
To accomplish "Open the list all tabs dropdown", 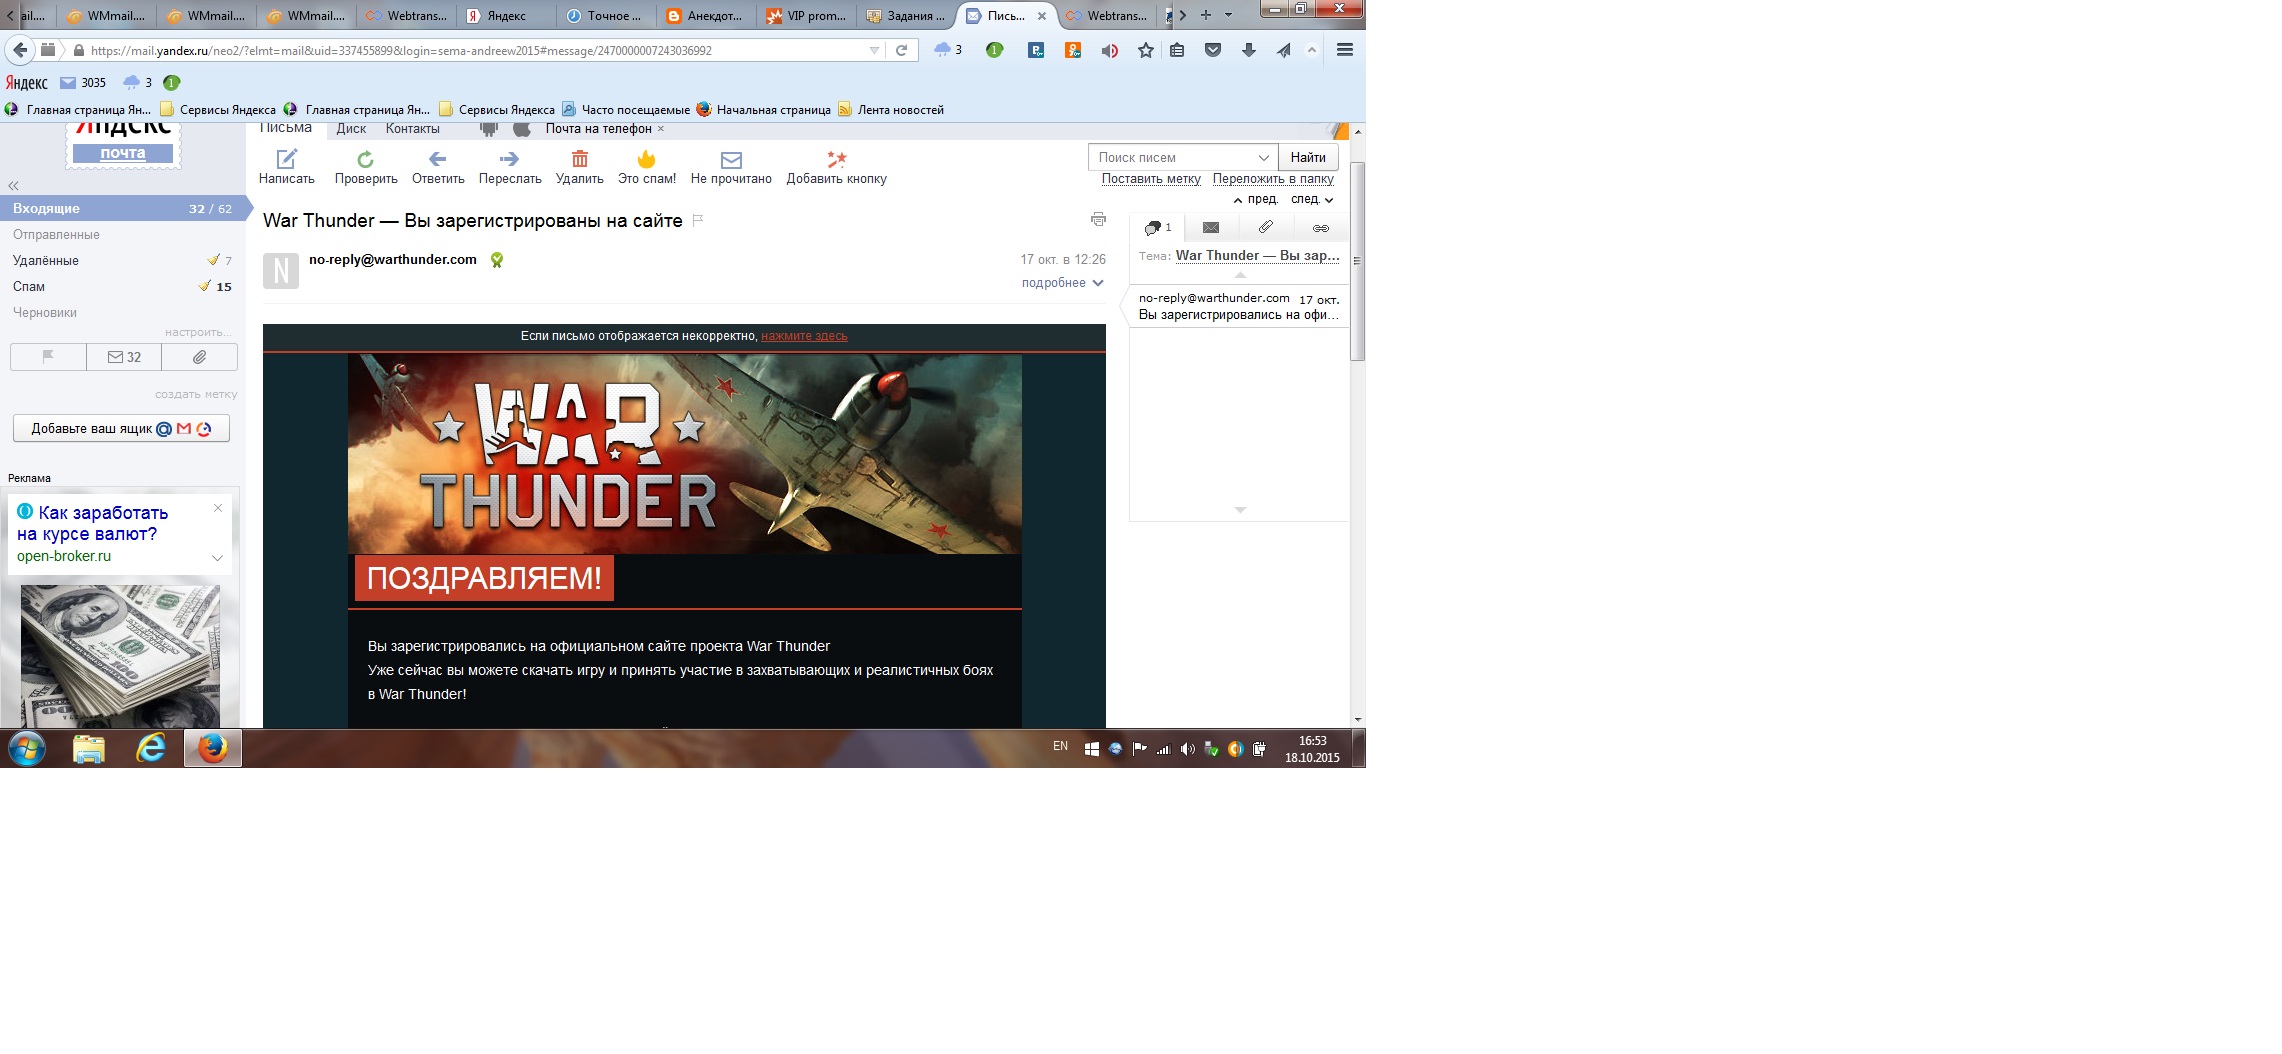I will (1228, 15).
